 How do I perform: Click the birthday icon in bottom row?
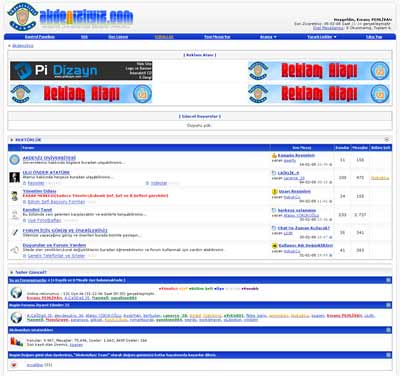coord(14,365)
